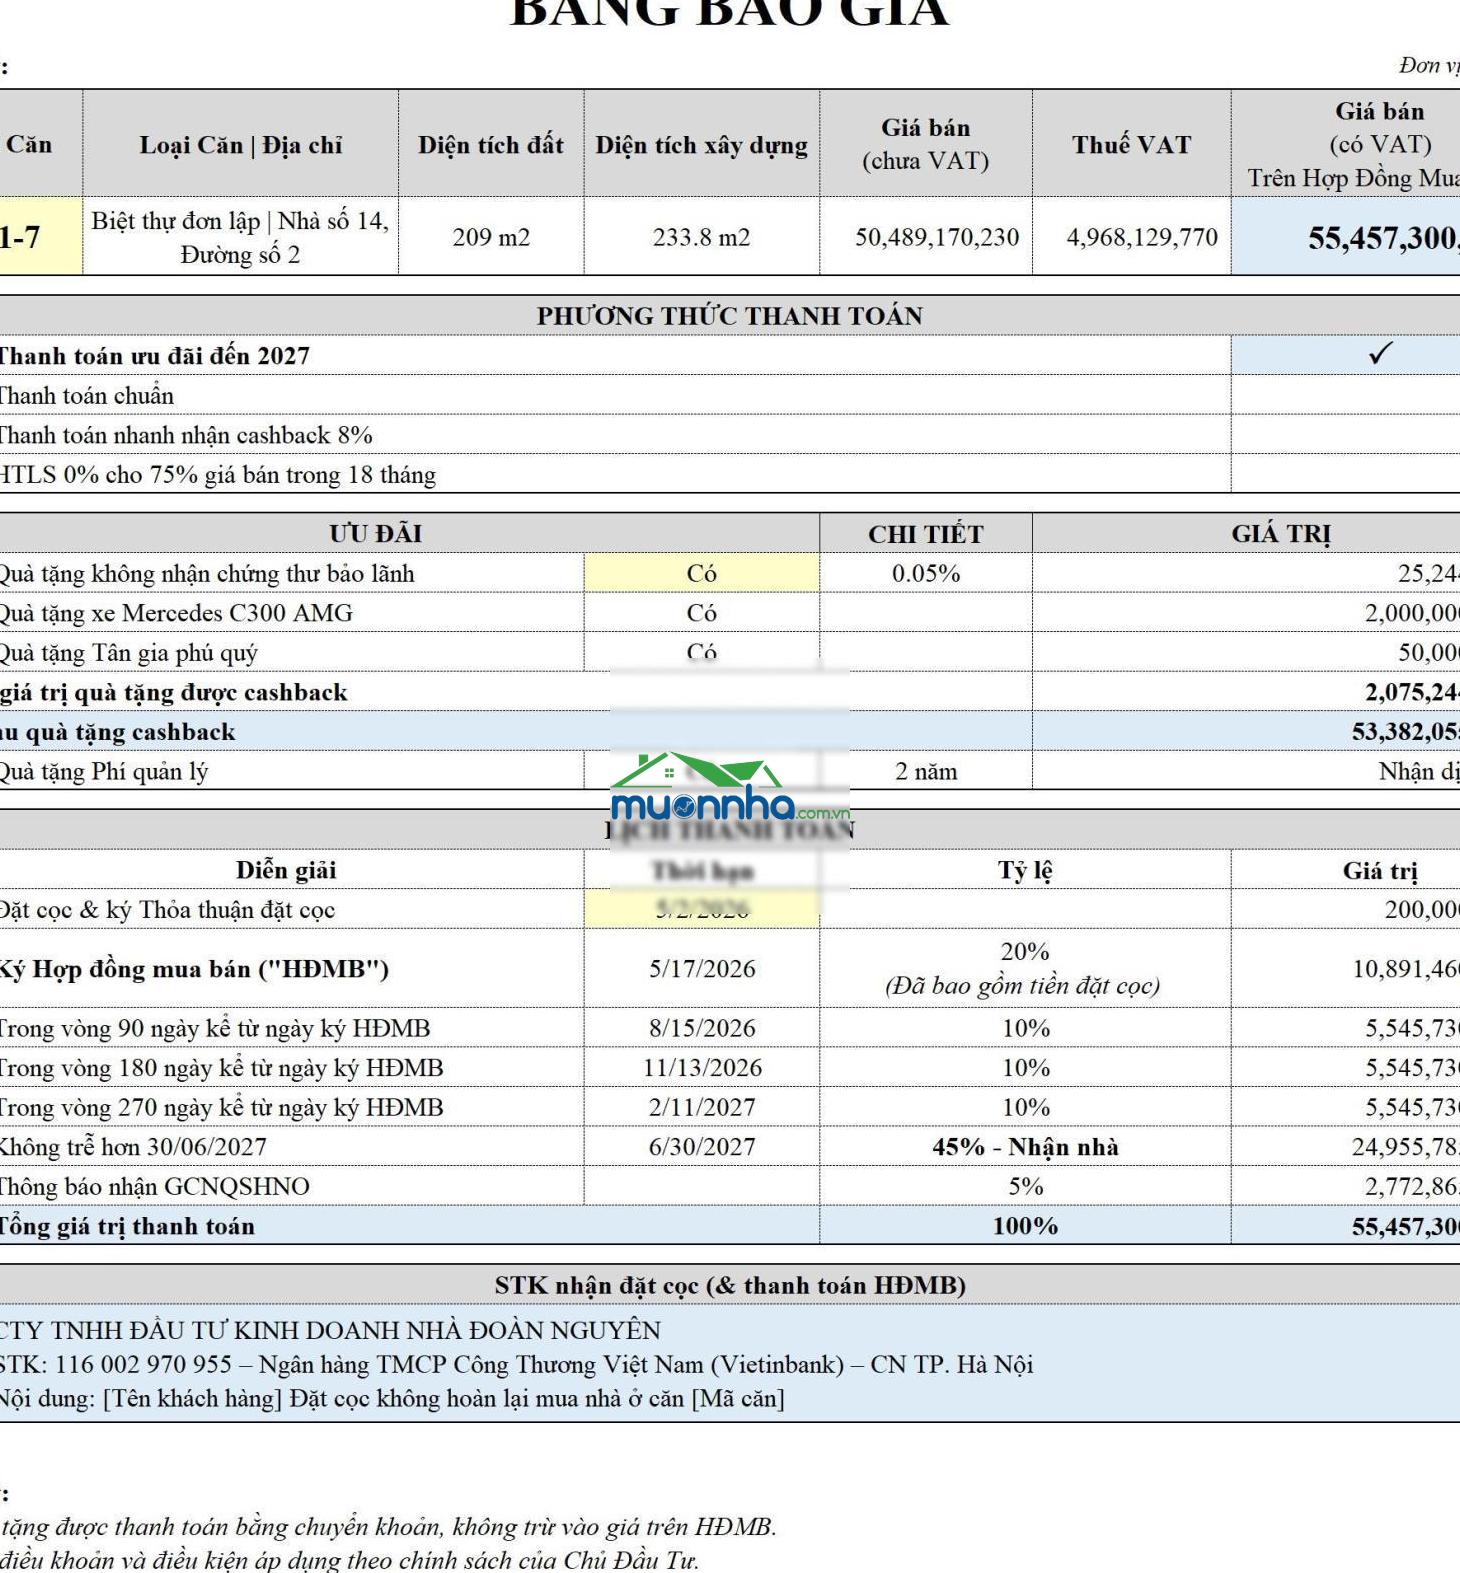Click the '2 năm' detail cell
Screen dimensions: 1460x1573
(926, 771)
